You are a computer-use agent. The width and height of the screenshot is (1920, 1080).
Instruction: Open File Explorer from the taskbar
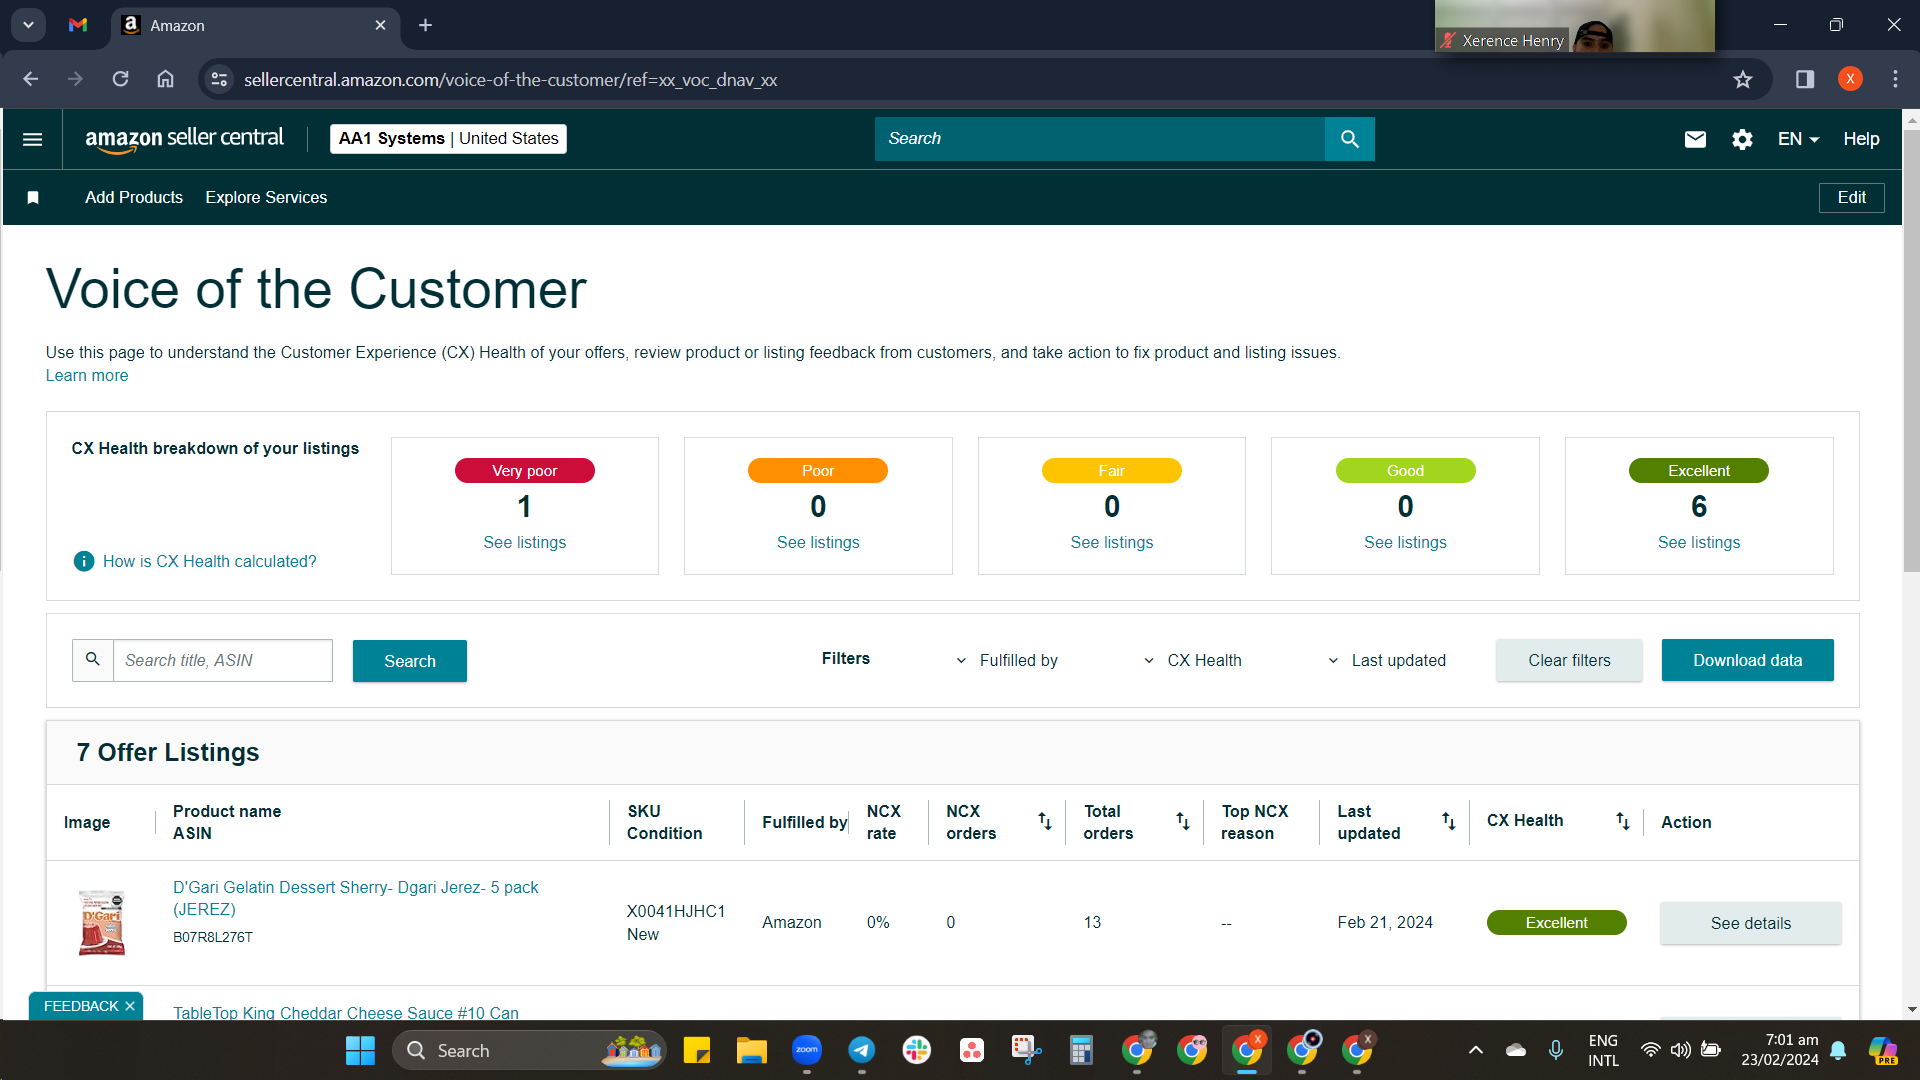pyautogui.click(x=752, y=1050)
